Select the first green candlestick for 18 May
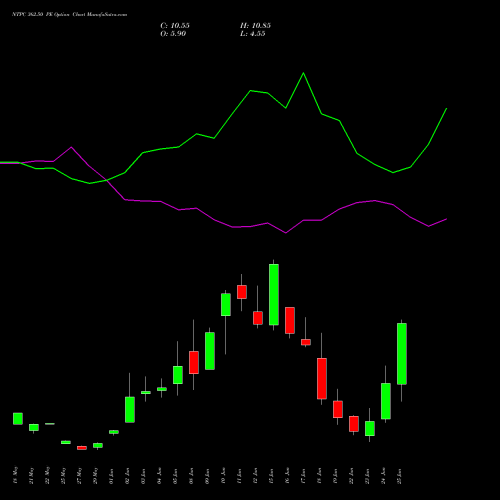The width and height of the screenshot is (500, 500). (18, 419)
